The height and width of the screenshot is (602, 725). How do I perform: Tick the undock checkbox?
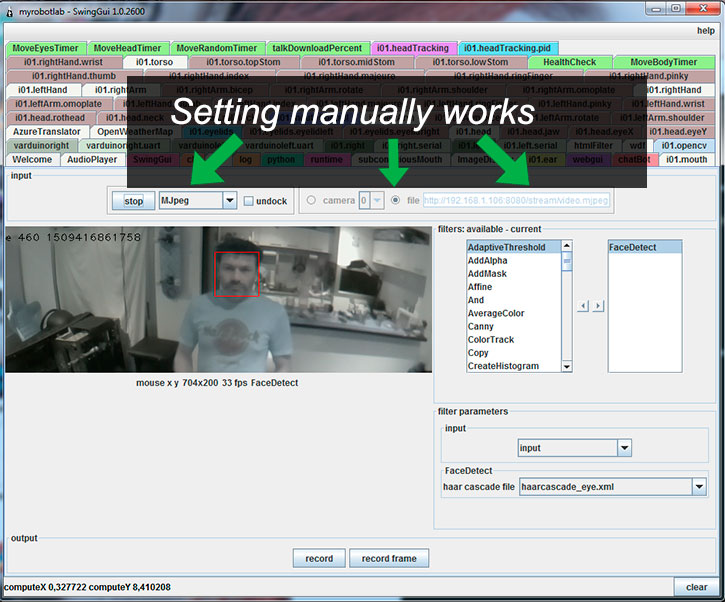[249, 201]
